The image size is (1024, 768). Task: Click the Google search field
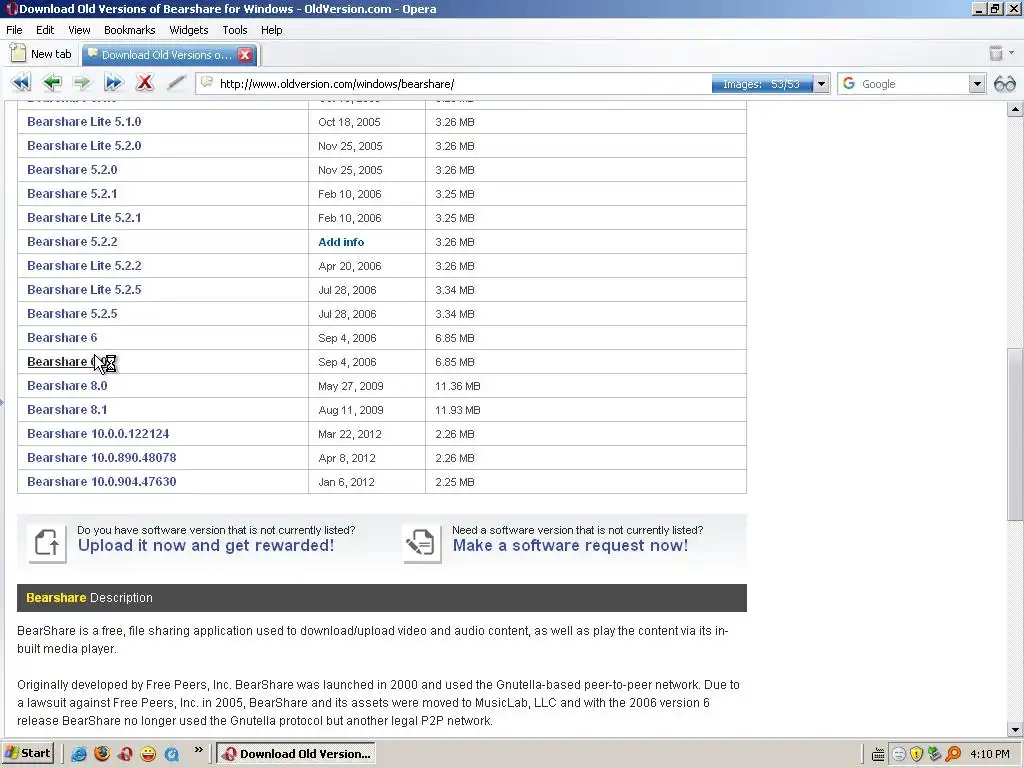click(x=913, y=84)
